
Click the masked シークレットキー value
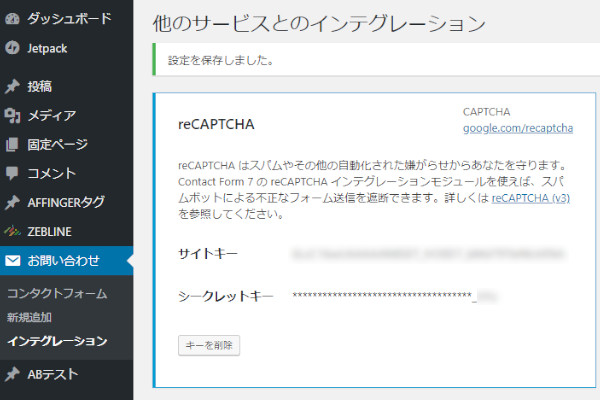394,296
